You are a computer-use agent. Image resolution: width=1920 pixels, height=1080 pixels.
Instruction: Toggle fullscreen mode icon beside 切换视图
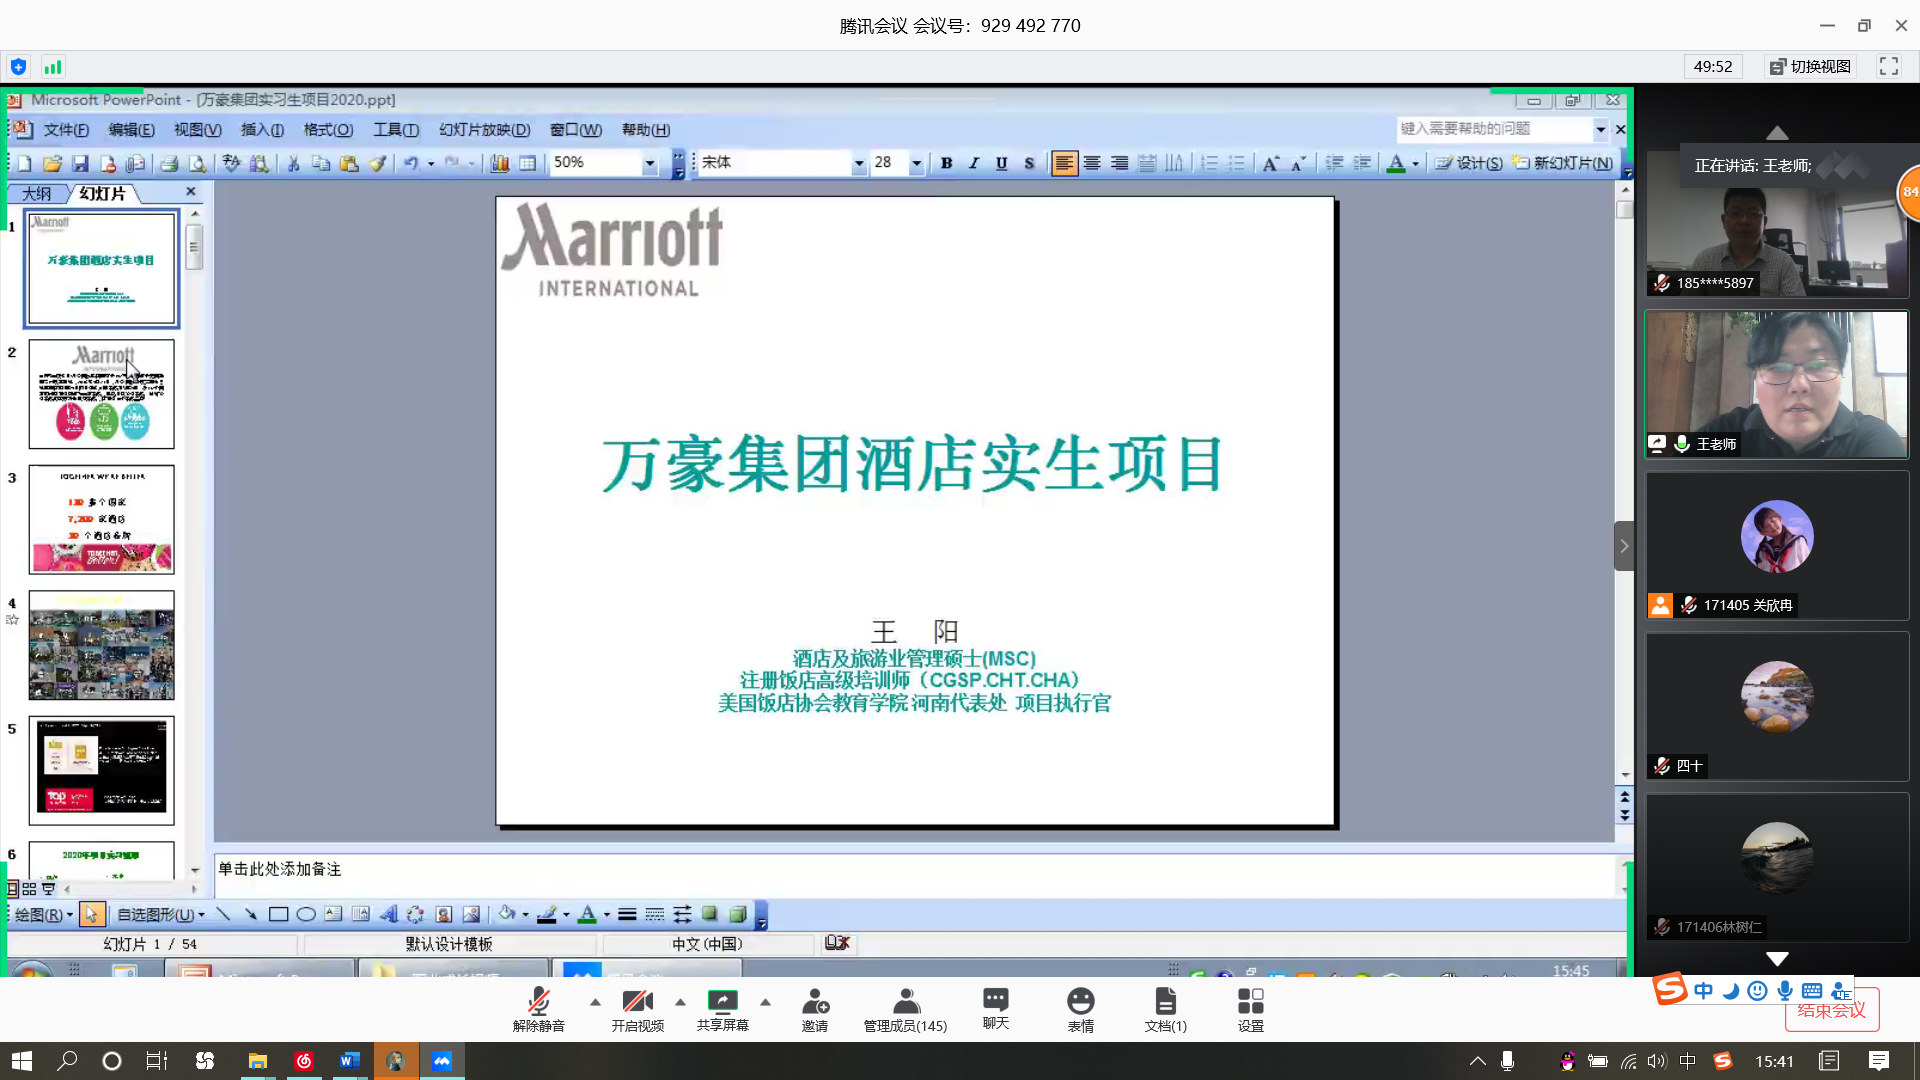(x=1888, y=66)
